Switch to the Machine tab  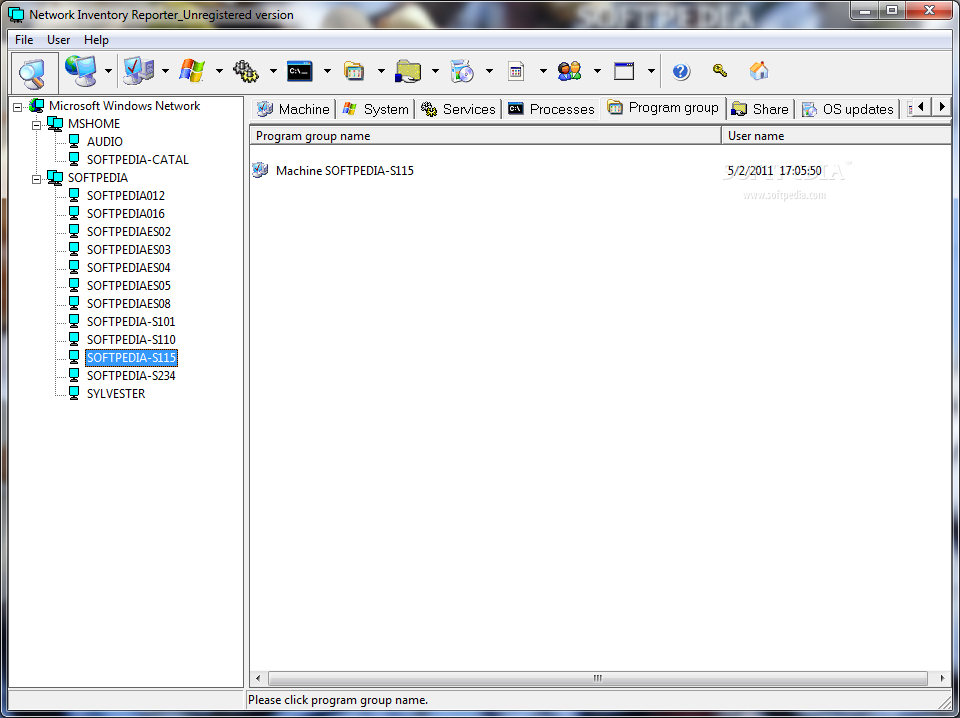[x=293, y=109]
